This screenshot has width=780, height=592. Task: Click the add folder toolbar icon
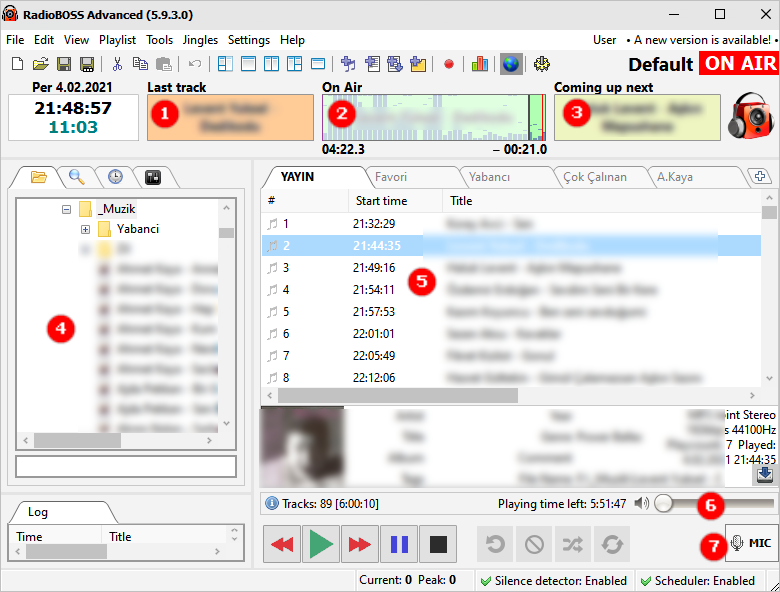418,64
